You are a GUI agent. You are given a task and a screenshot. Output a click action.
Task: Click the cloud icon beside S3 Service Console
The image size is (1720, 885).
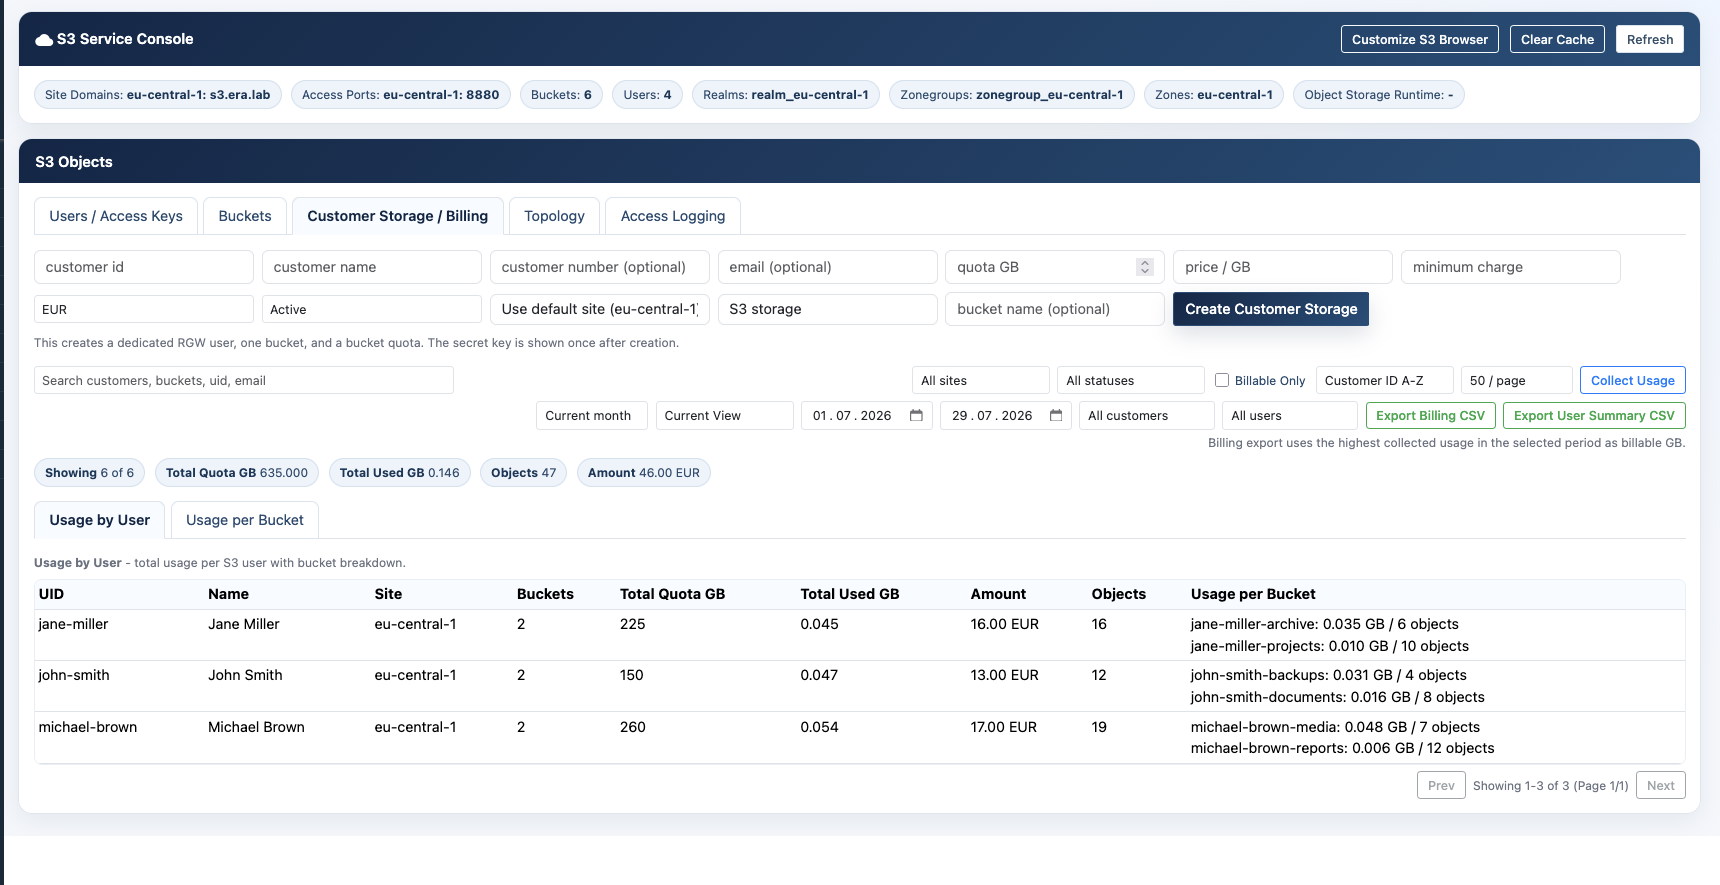(44, 40)
